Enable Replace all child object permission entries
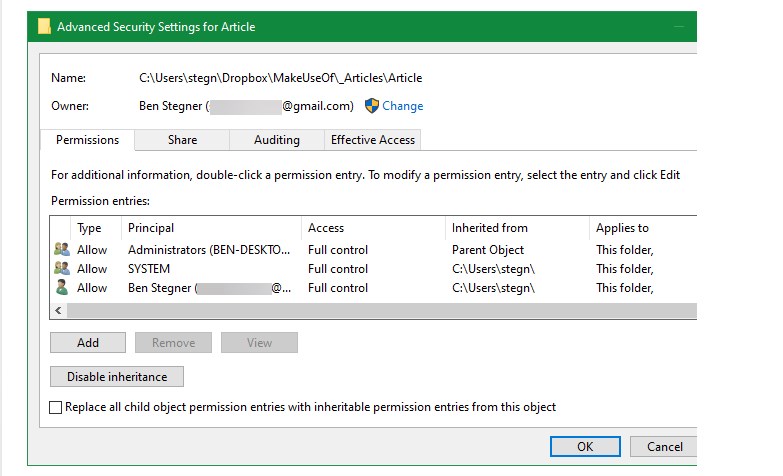 point(55,407)
